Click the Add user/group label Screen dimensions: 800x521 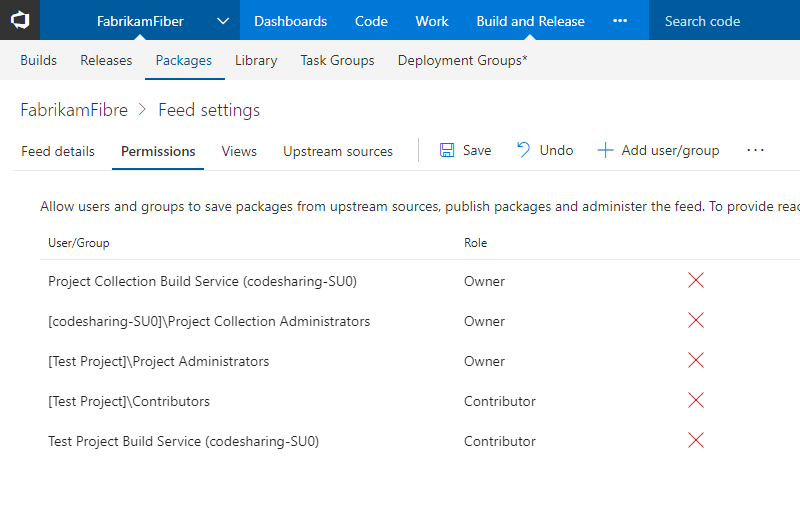670,151
